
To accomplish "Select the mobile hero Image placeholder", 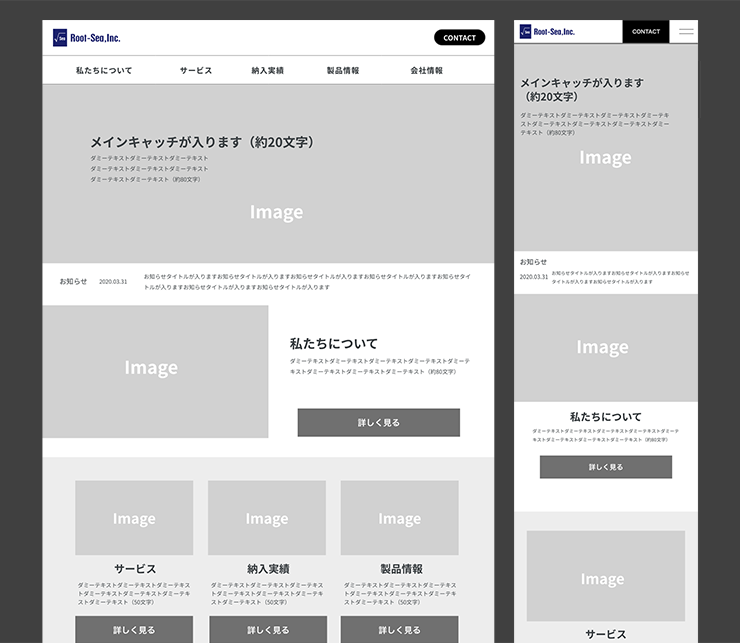I will [605, 147].
